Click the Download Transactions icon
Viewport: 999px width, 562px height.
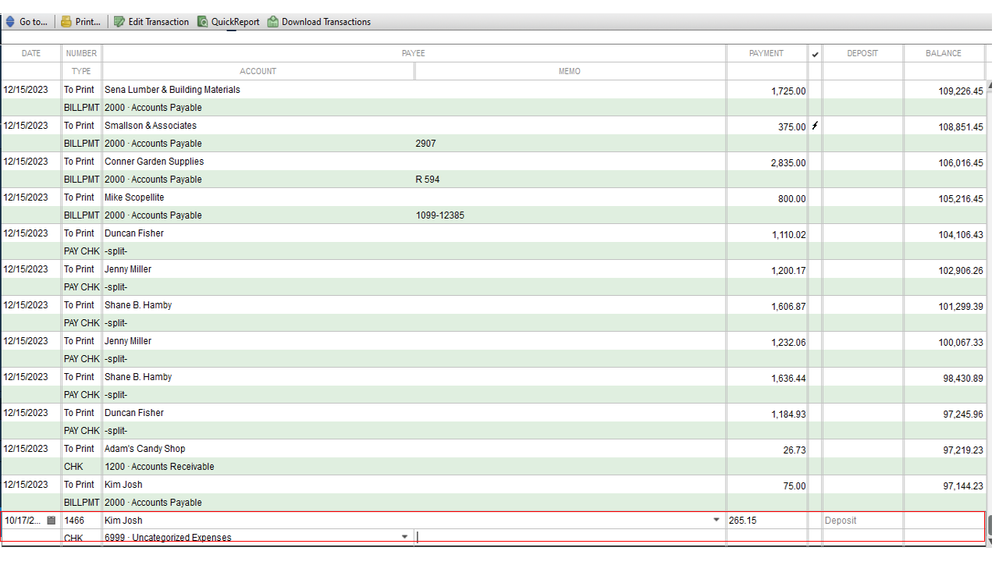click(x=273, y=22)
